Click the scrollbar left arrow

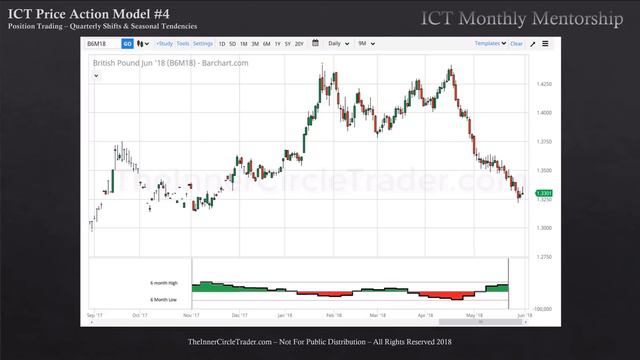(x=91, y=322)
